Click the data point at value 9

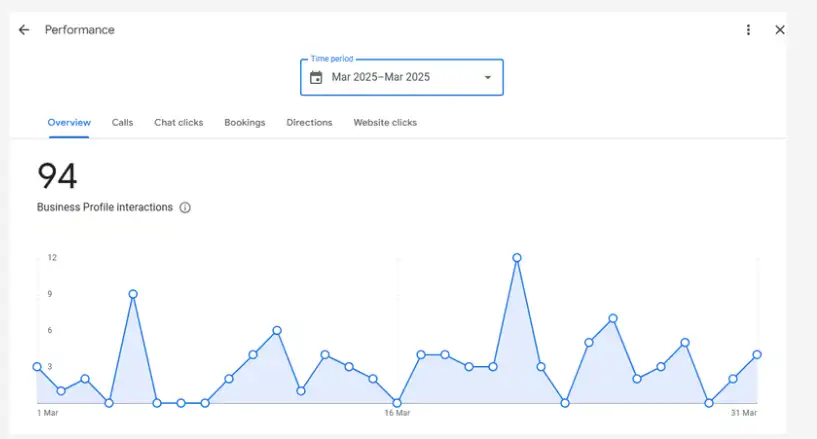tap(133, 294)
